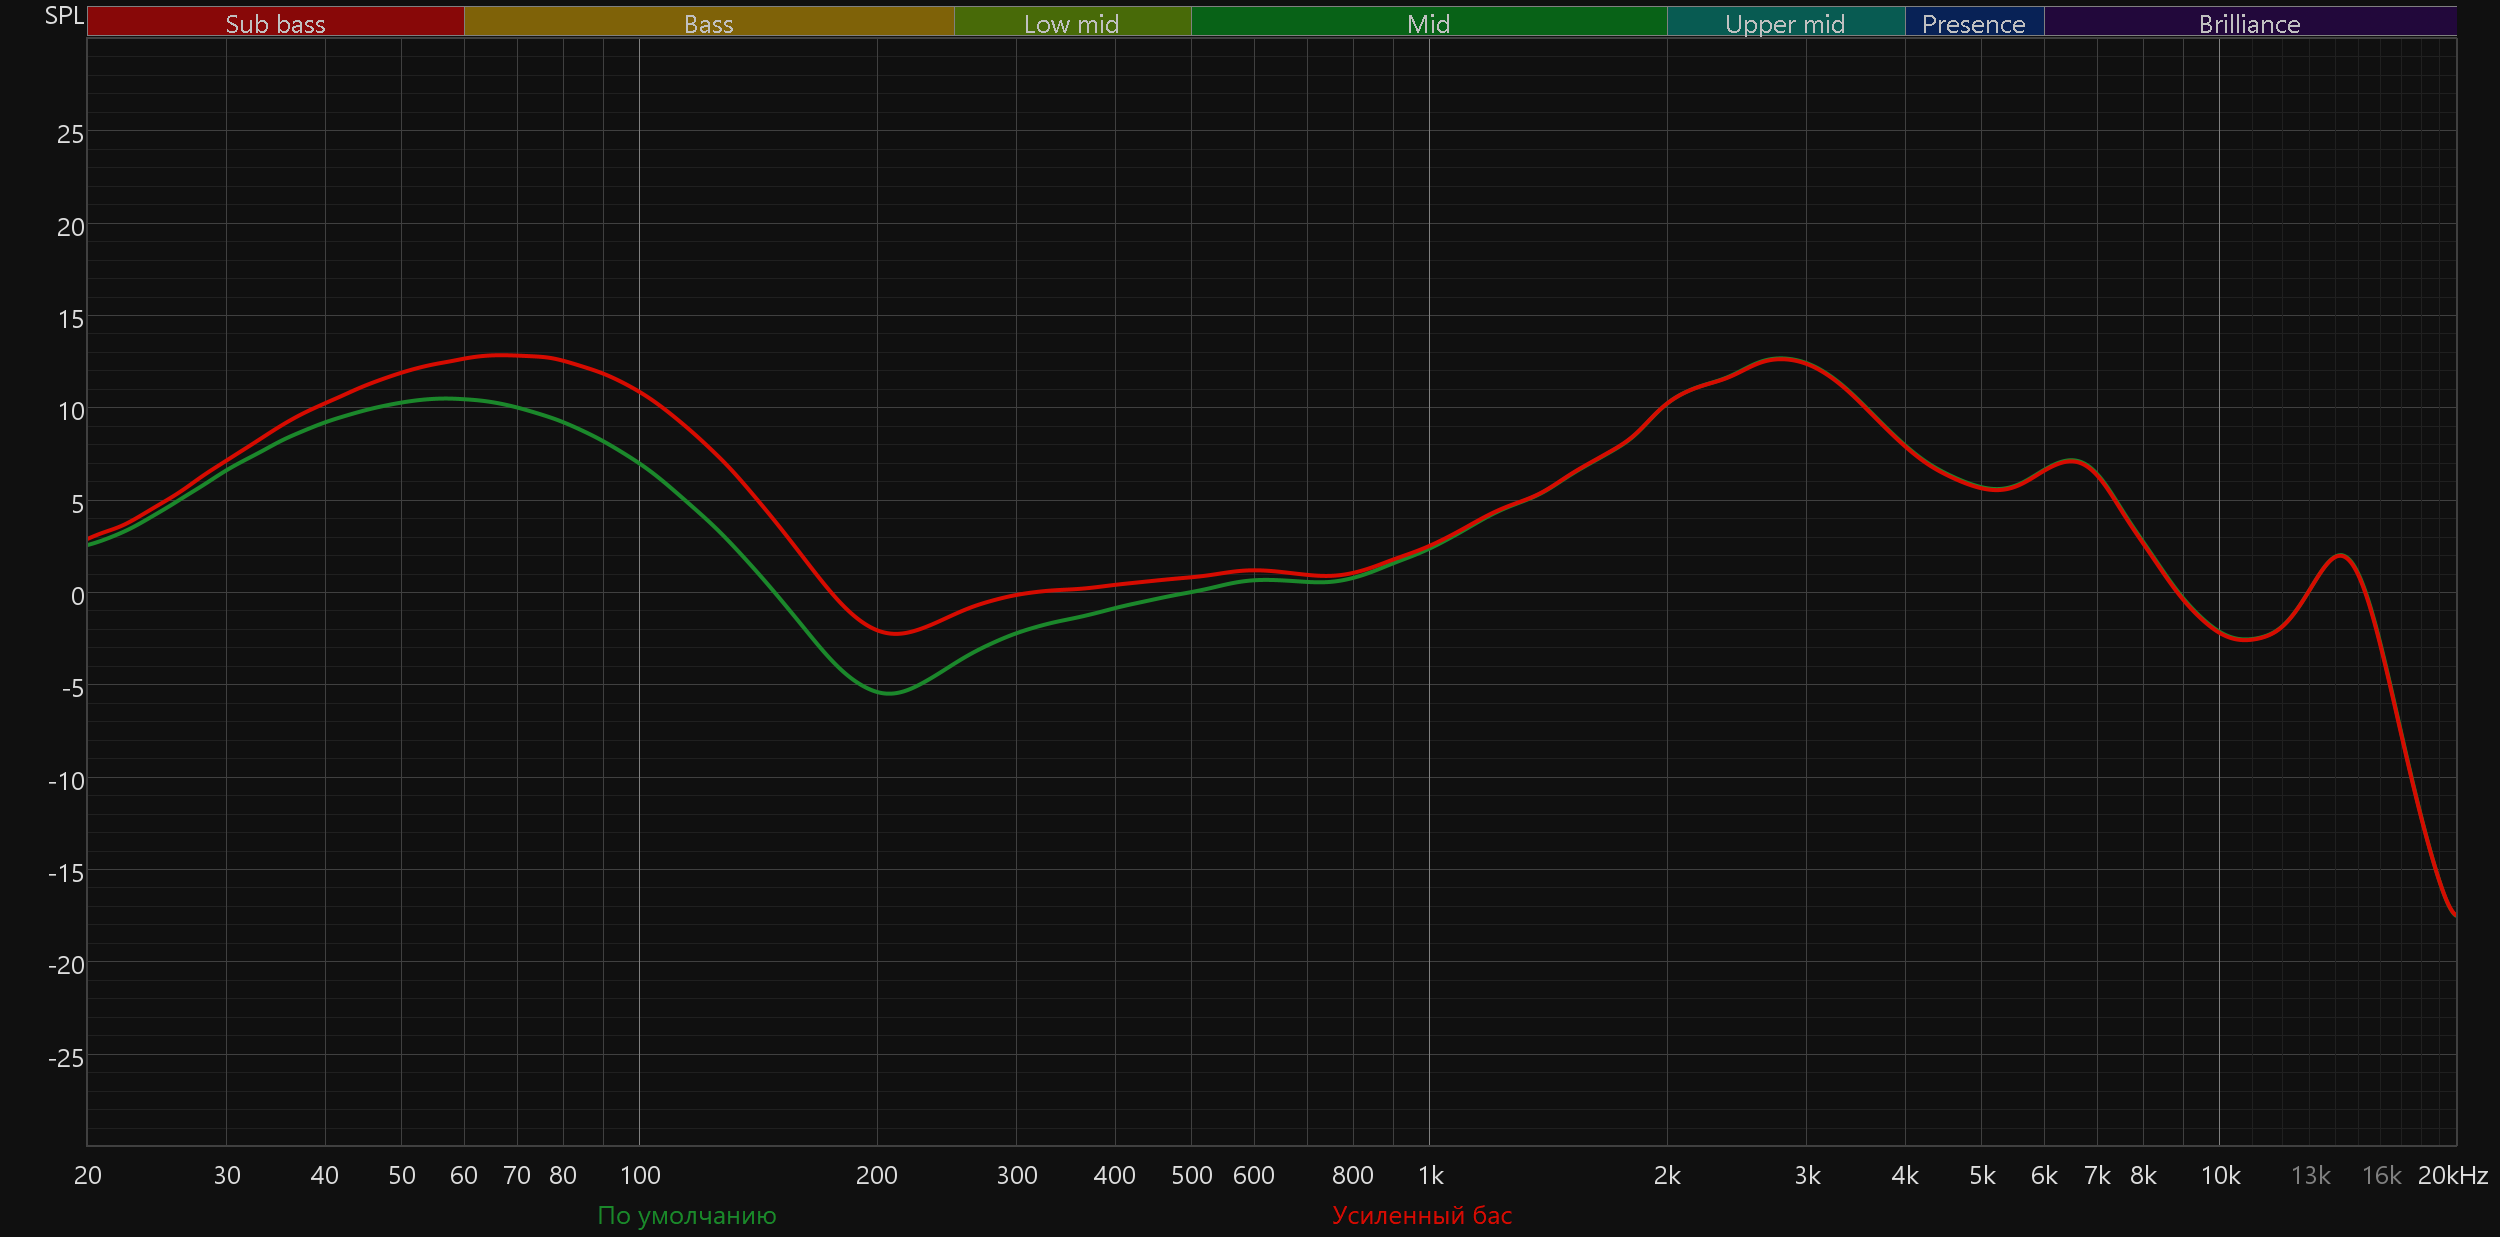This screenshot has width=2500, height=1237.
Task: Toggle the red 'Усиленный бас' legend entry
Action: (x=1421, y=1215)
